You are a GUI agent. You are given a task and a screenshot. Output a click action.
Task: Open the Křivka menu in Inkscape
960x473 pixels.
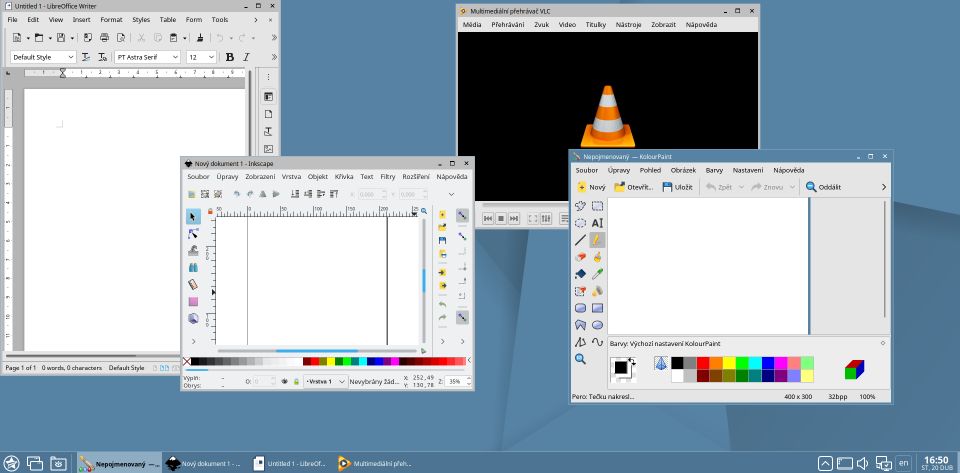click(x=344, y=176)
